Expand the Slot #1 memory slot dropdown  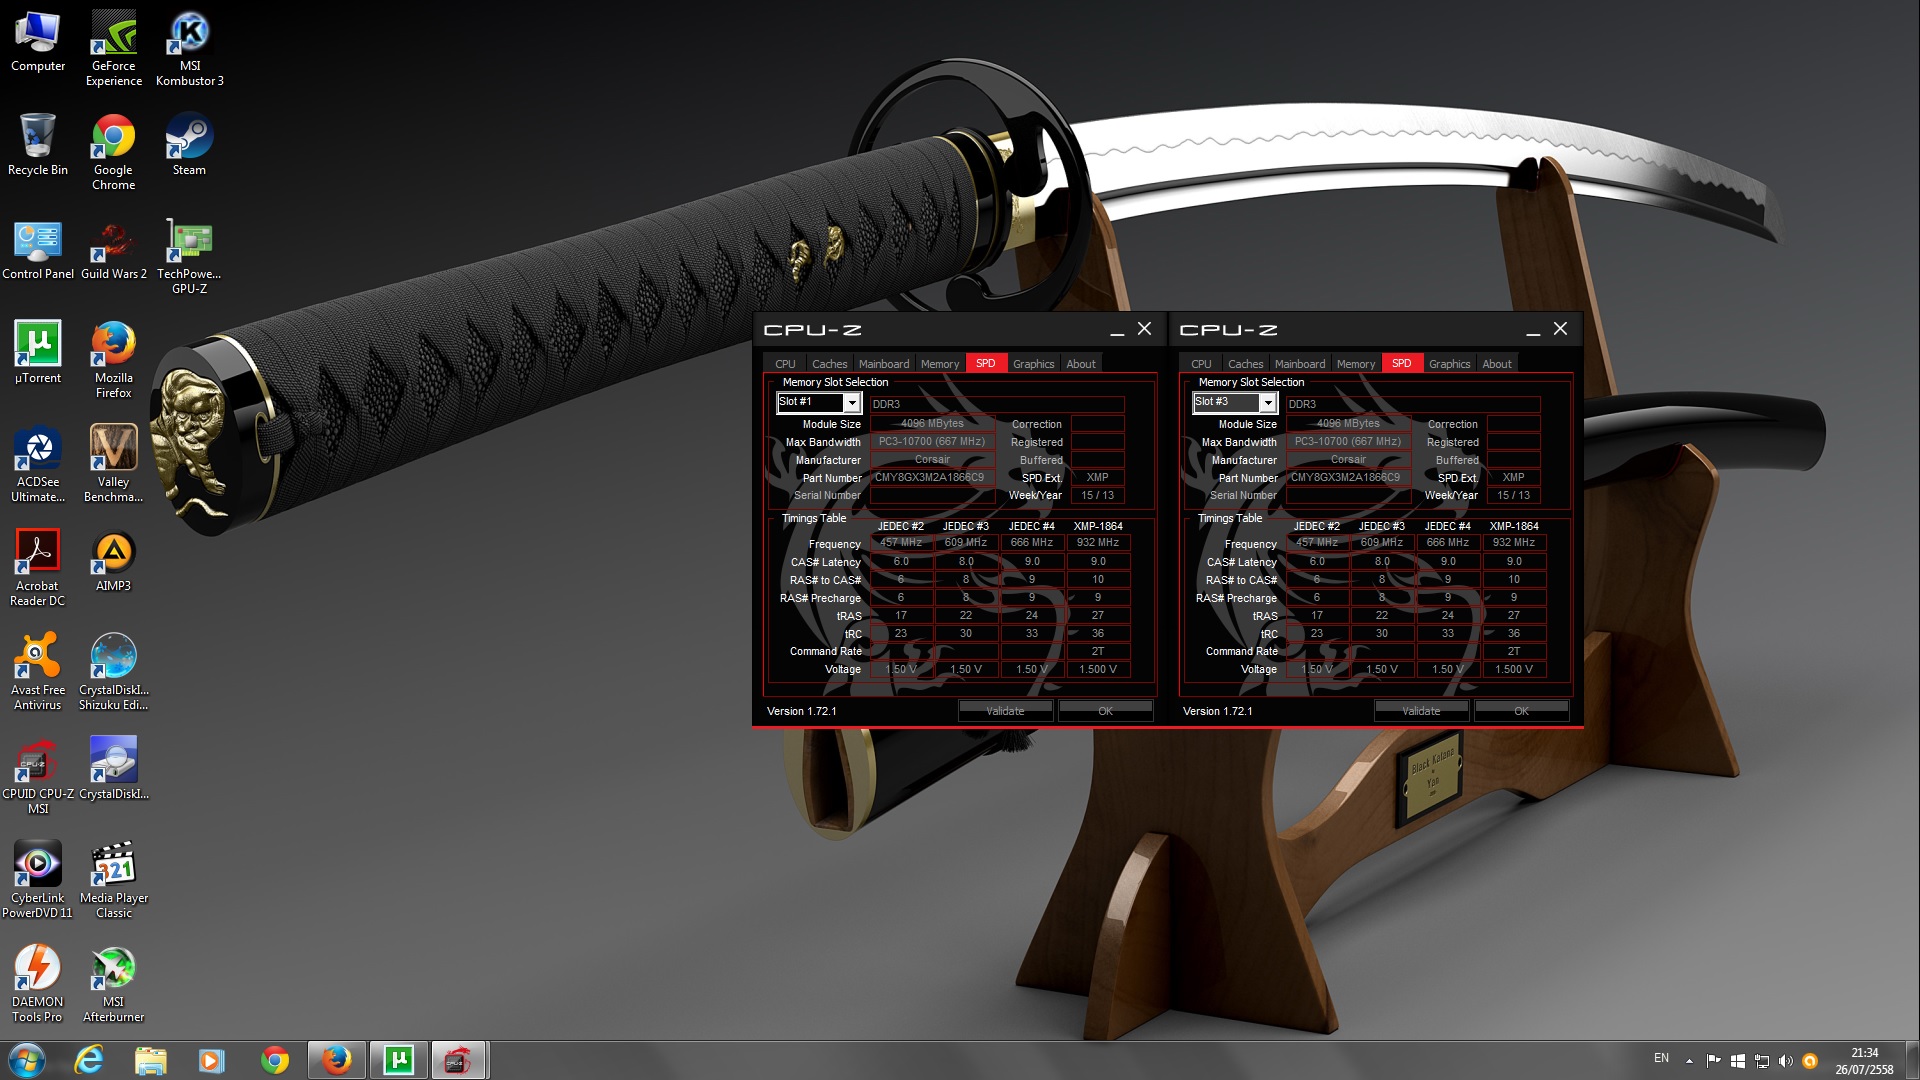coord(851,402)
